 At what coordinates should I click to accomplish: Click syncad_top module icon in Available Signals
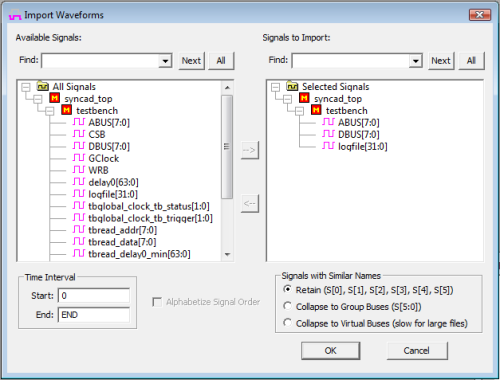pyautogui.click(x=55, y=98)
